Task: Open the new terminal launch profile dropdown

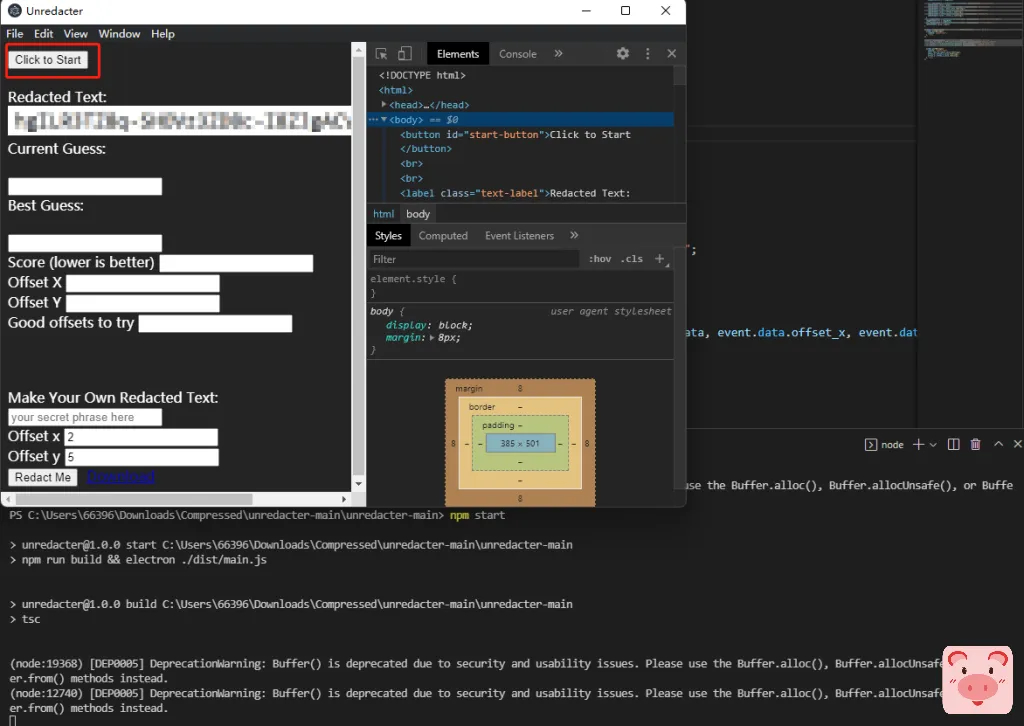Action: 933,444
